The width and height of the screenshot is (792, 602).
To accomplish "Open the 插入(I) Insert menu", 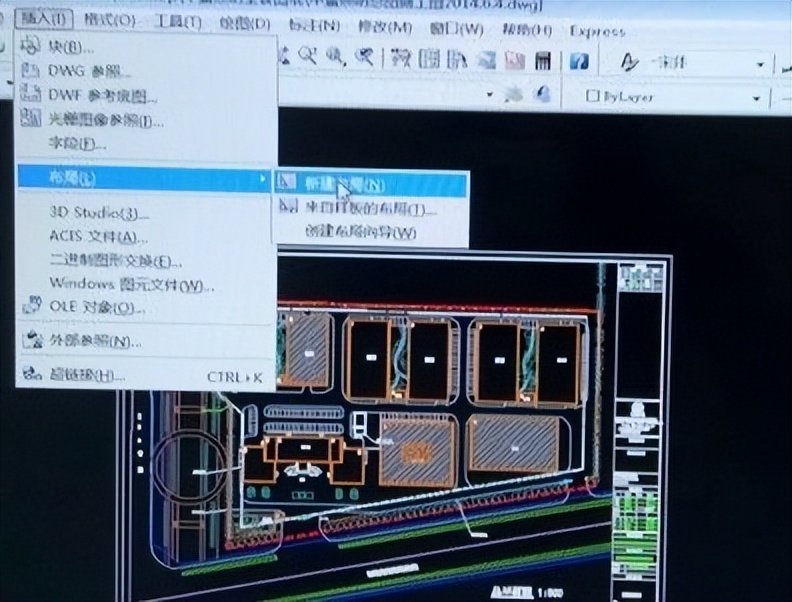I will click(x=44, y=20).
